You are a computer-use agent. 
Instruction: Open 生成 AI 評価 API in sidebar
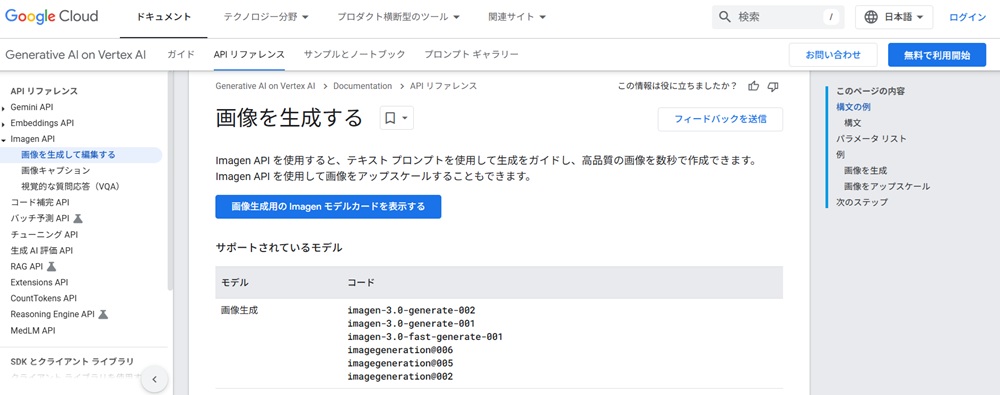point(42,250)
